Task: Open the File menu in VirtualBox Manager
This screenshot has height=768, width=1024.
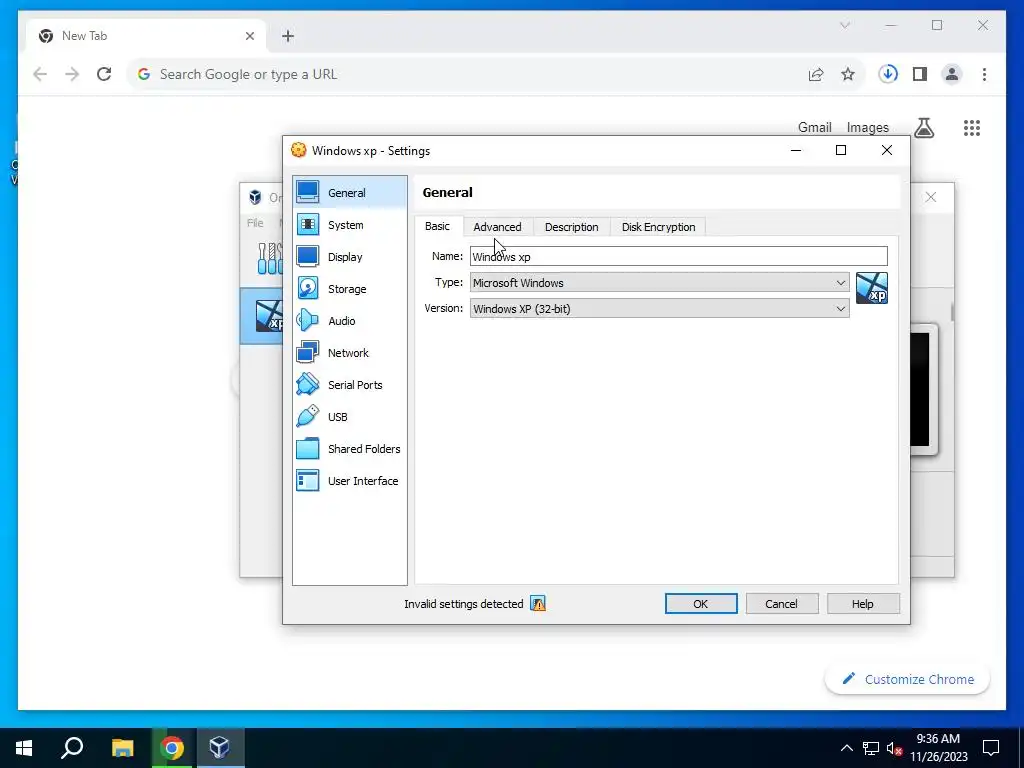Action: 255,223
